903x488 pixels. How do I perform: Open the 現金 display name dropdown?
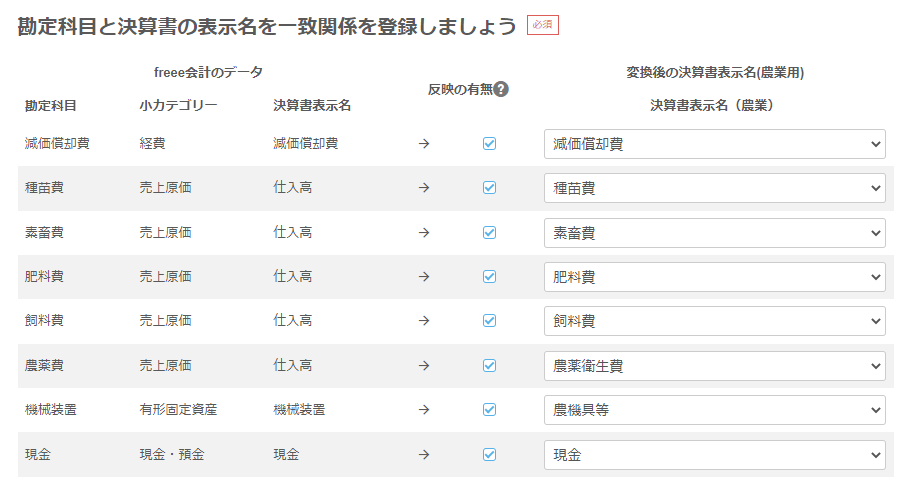pos(715,455)
